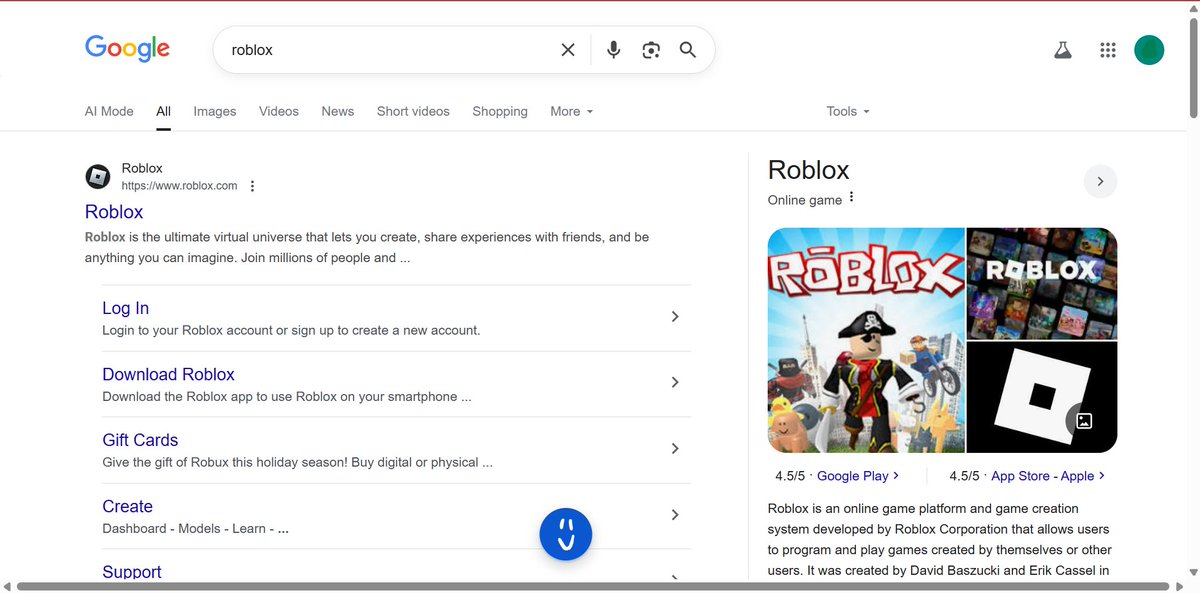Click the roblox search input field
1200x593 pixels.
pyautogui.click(x=390, y=50)
